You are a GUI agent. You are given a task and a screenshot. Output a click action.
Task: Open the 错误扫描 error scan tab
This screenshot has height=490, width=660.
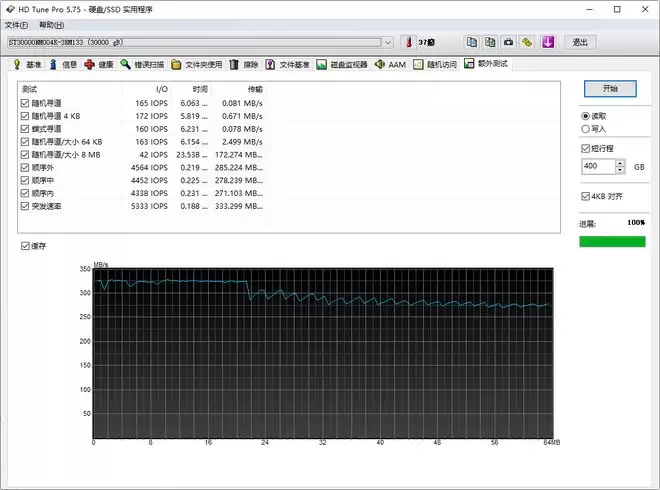point(143,65)
